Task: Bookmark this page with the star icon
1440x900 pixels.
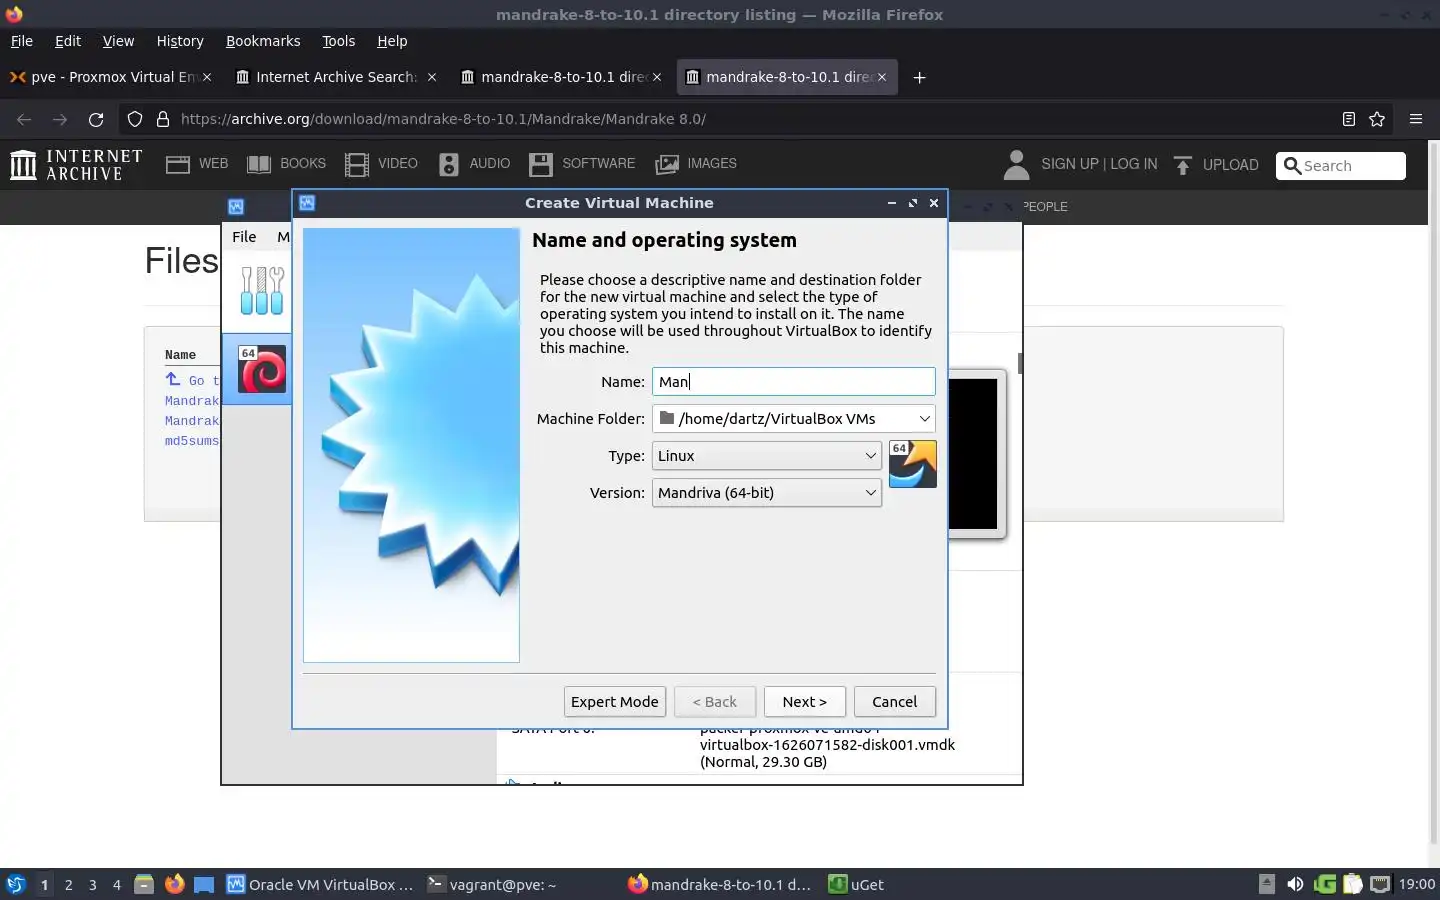Action: 1377,119
